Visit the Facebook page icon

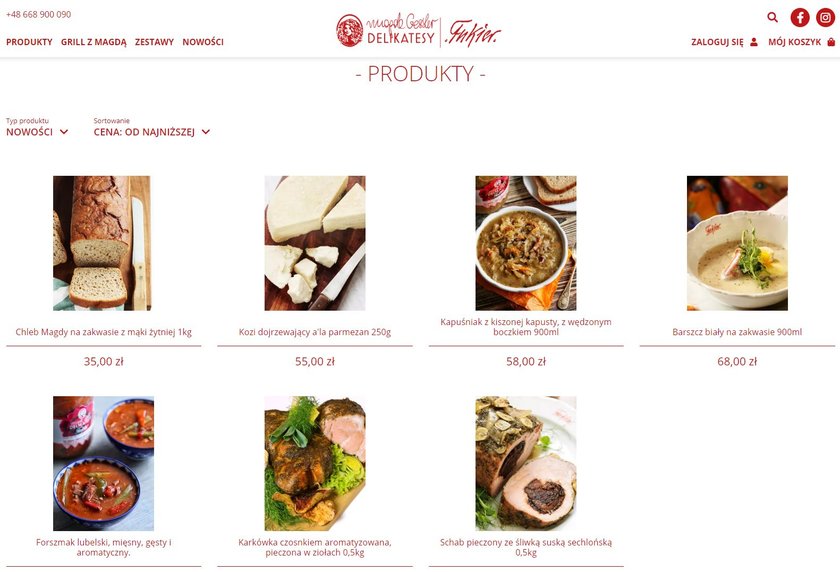pos(800,17)
